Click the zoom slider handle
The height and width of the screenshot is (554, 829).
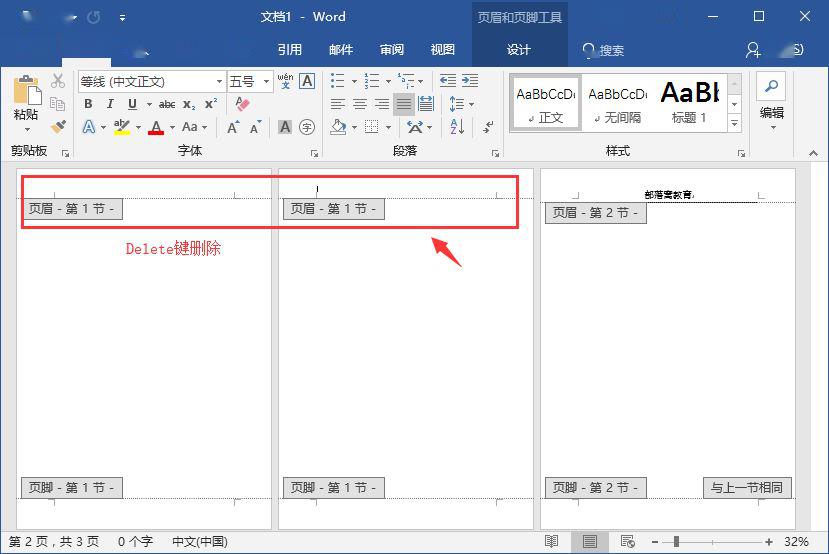pyautogui.click(x=676, y=542)
